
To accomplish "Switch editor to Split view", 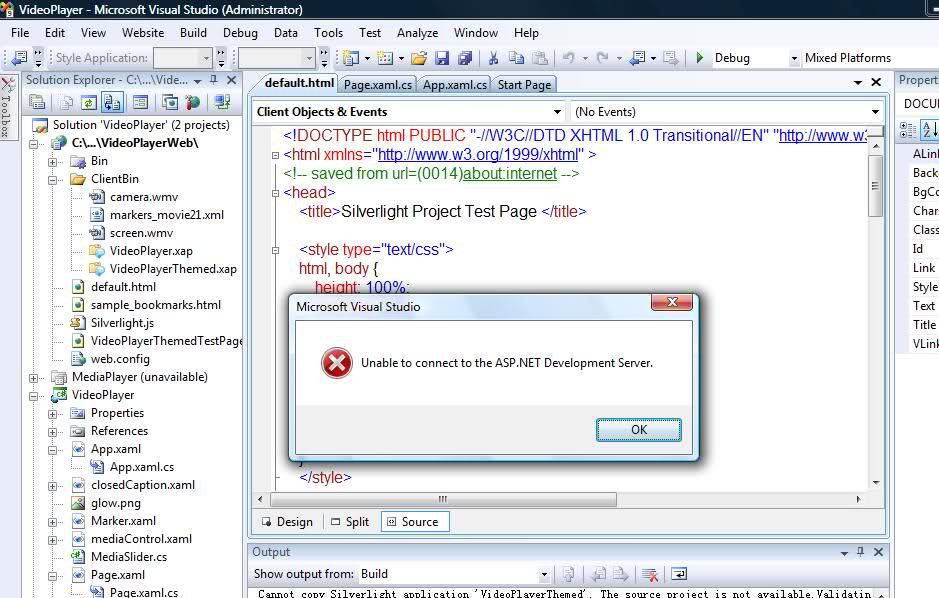I will 350,522.
